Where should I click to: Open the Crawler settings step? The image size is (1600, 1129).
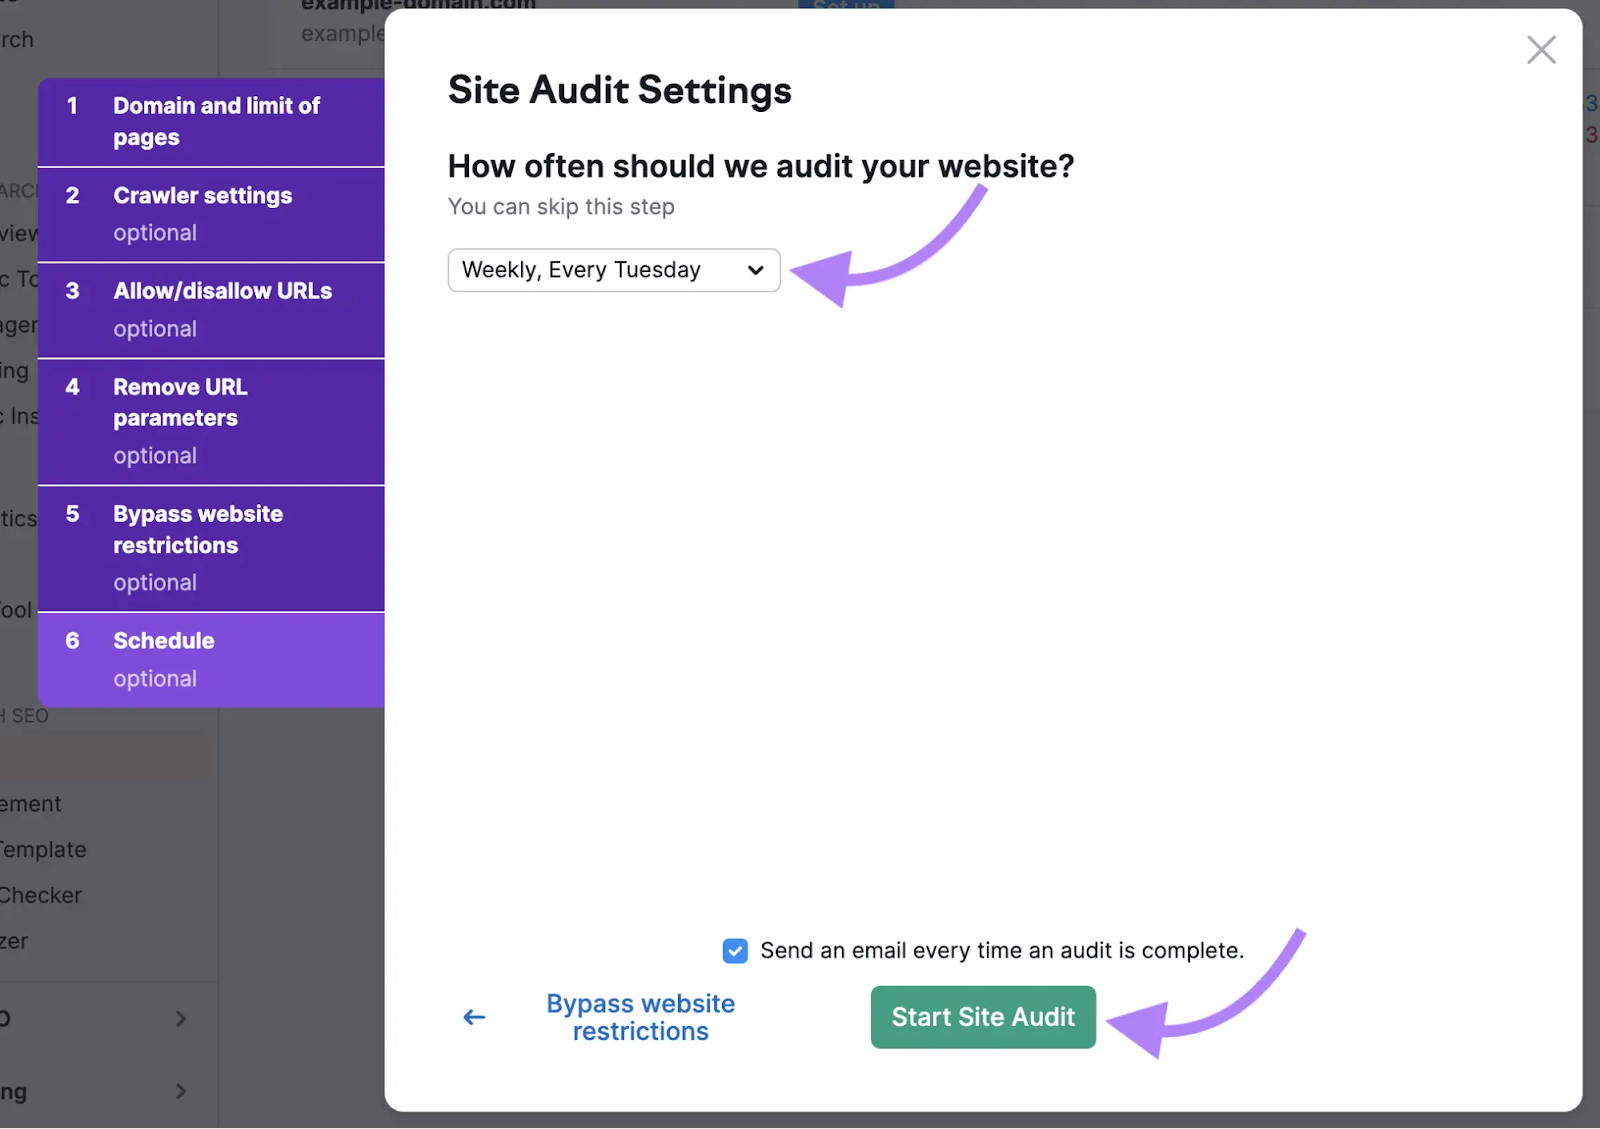click(212, 213)
